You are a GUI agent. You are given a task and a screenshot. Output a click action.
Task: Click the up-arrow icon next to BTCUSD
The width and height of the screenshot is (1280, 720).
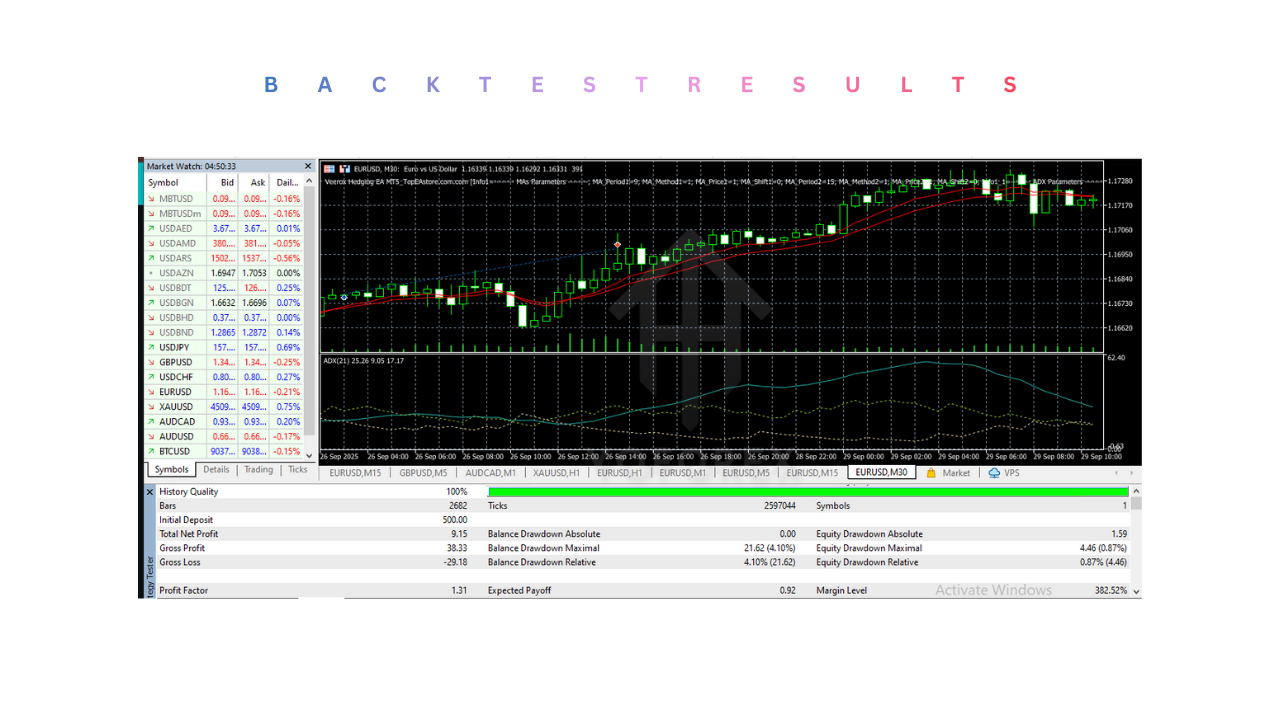151,452
